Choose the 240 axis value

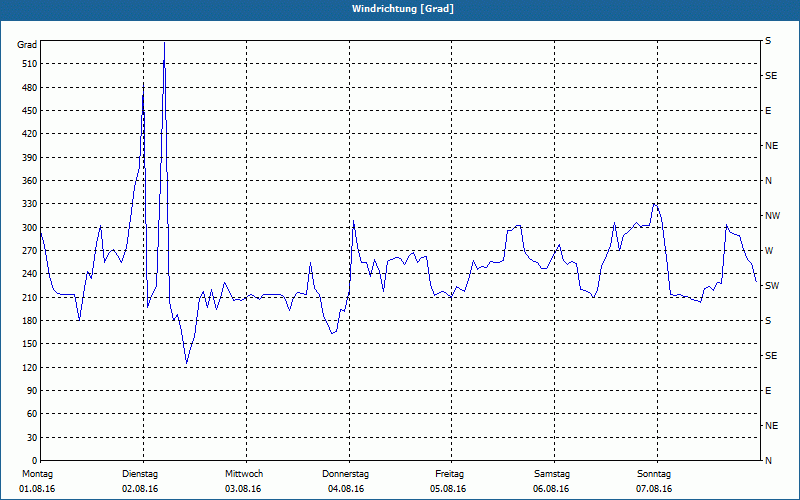point(30,274)
